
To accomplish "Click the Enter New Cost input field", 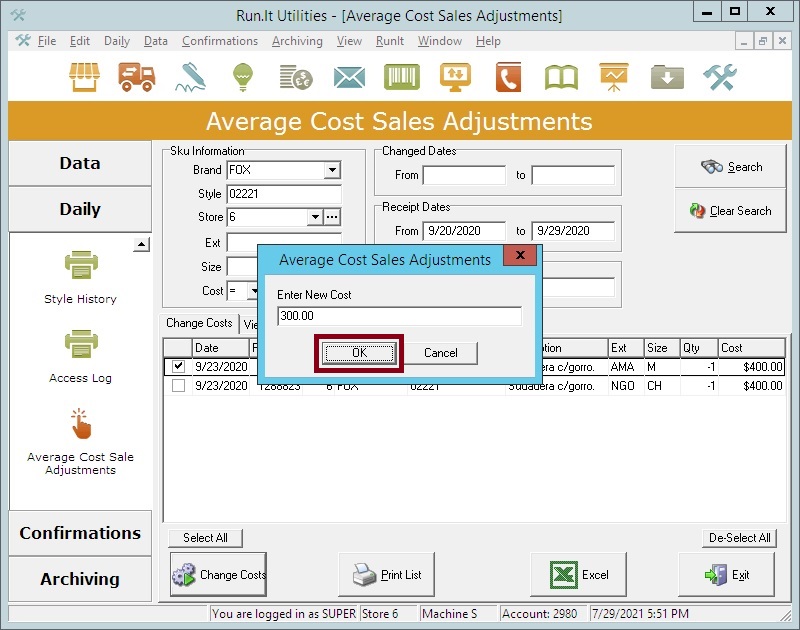I will (x=399, y=316).
